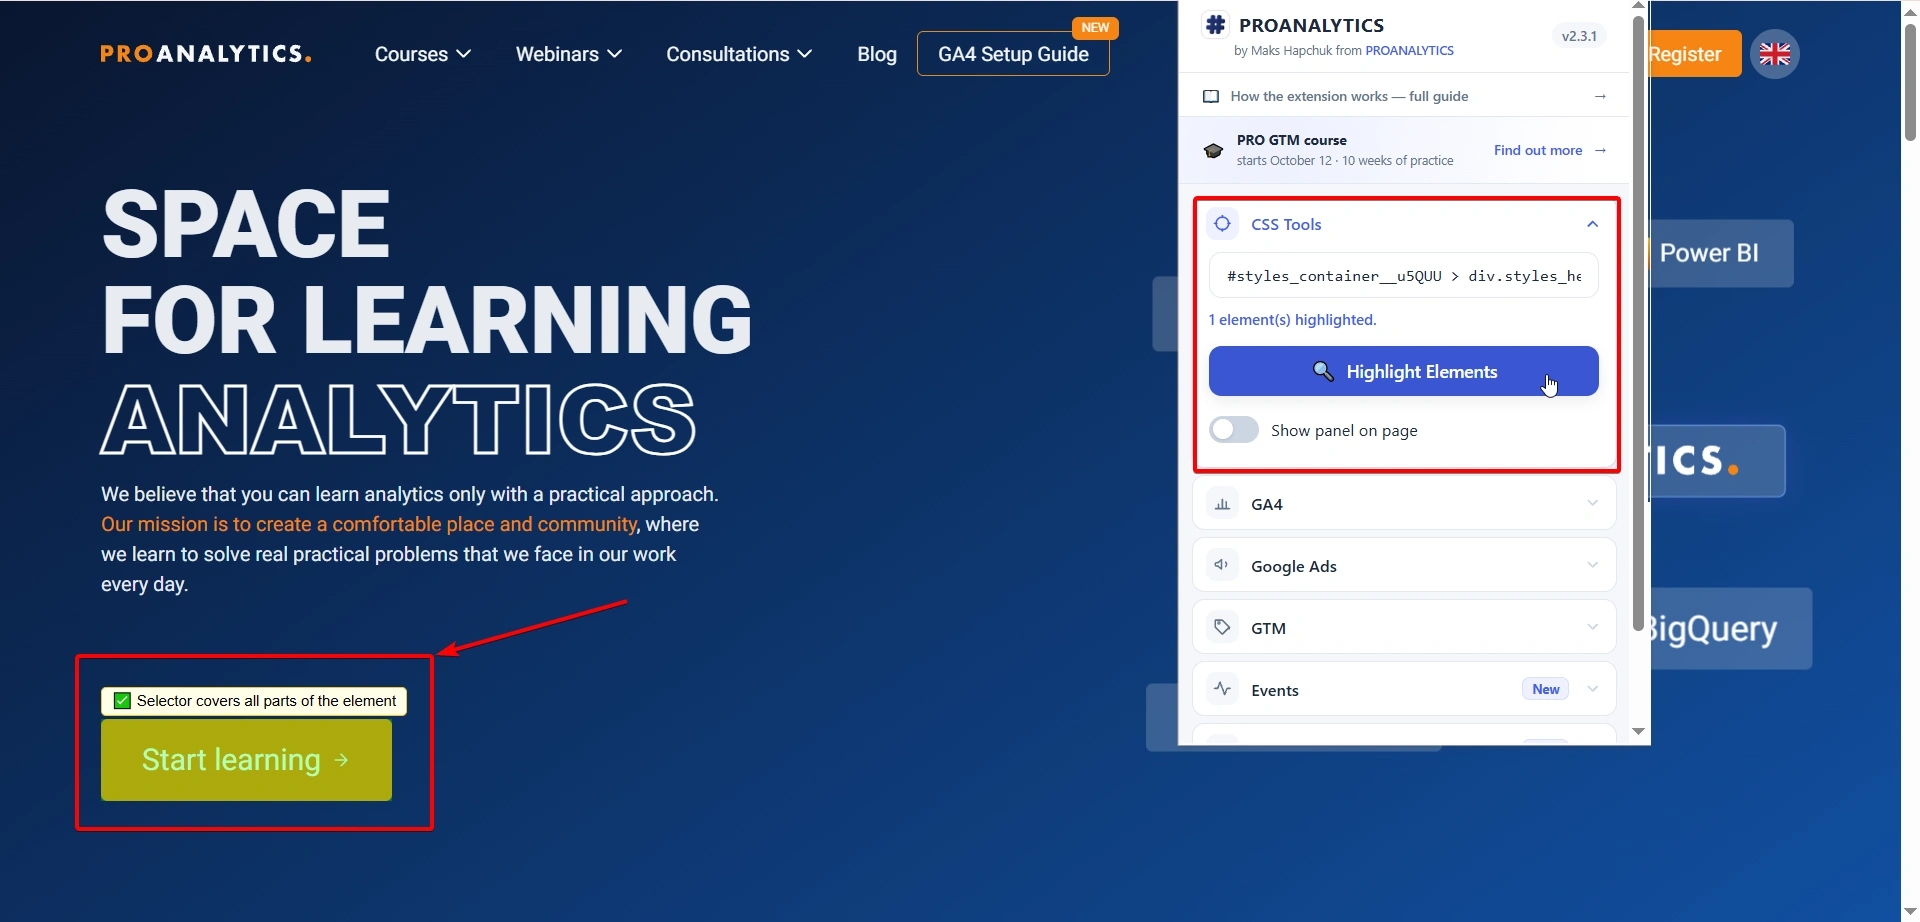
Task: Click the Highlight Elements button
Action: coord(1403,371)
